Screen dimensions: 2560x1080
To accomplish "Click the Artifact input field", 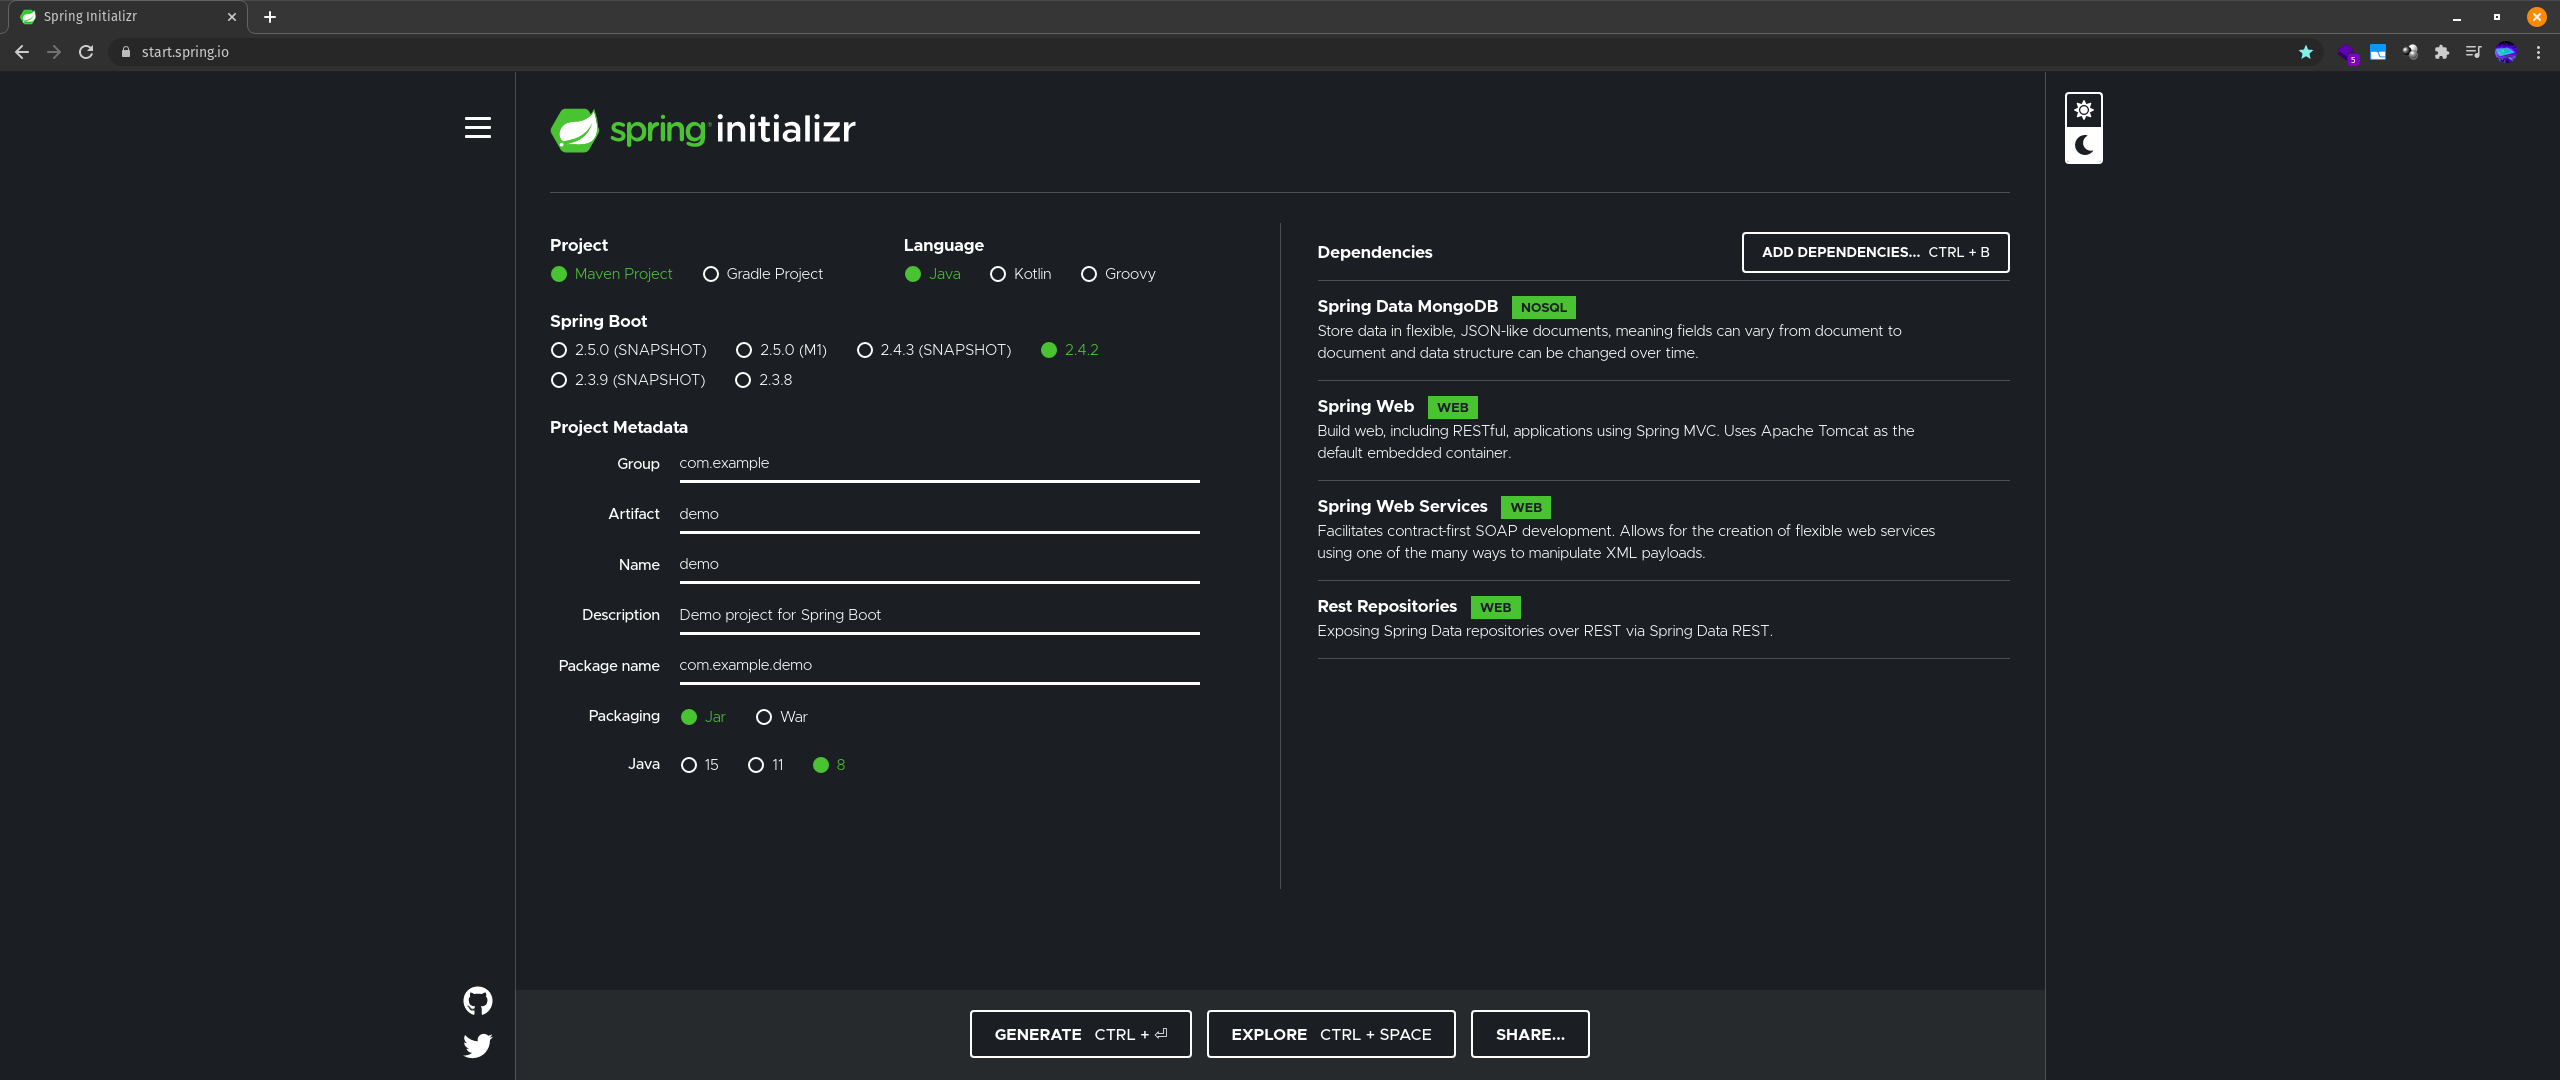I will coord(939,515).
